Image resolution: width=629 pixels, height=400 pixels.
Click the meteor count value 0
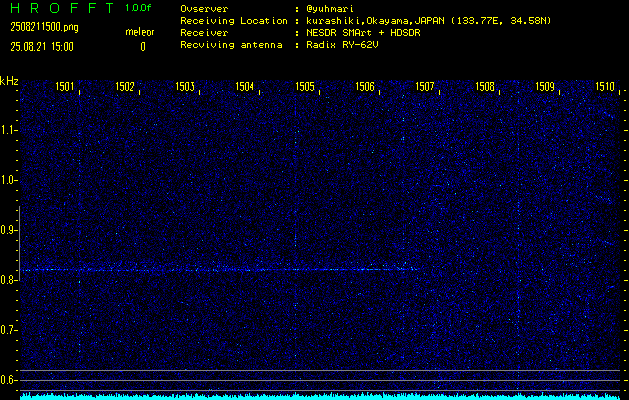click(143, 47)
